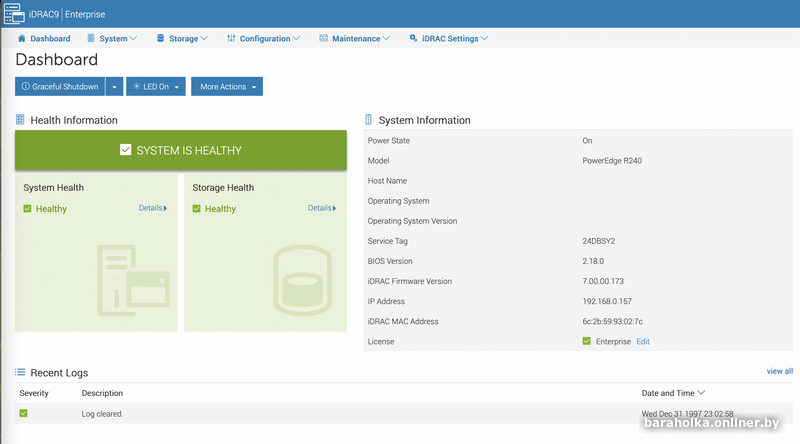Click view all recent logs link

pyautogui.click(x=780, y=371)
